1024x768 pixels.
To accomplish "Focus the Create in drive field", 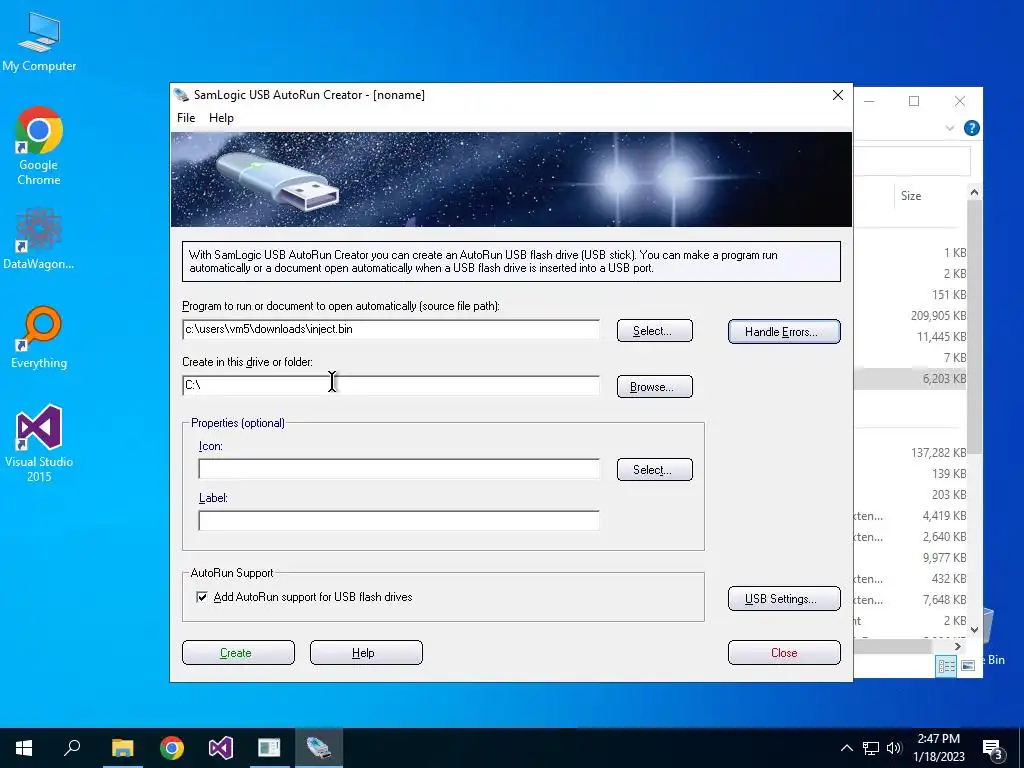I will [x=391, y=385].
